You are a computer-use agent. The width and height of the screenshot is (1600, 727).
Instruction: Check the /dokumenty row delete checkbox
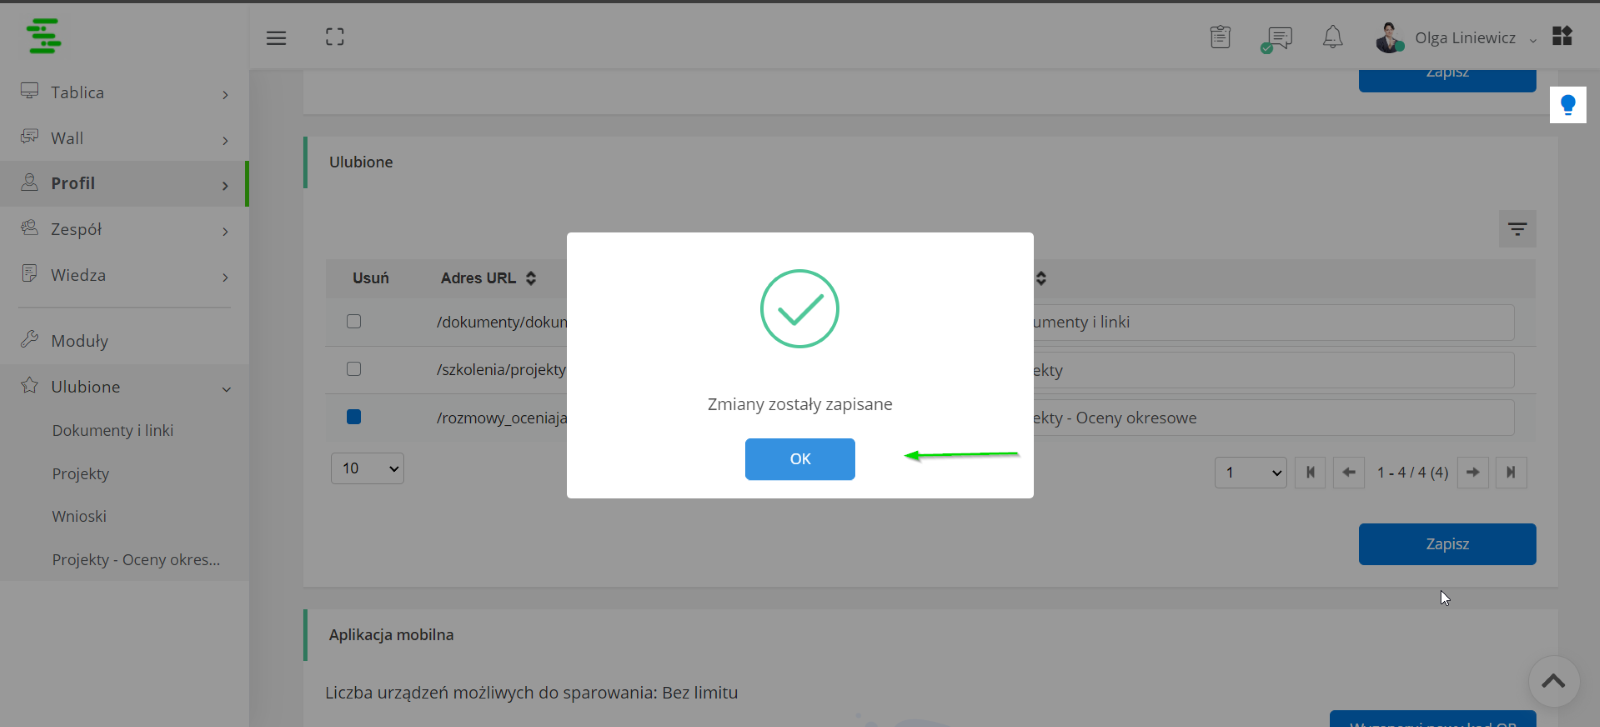click(354, 321)
